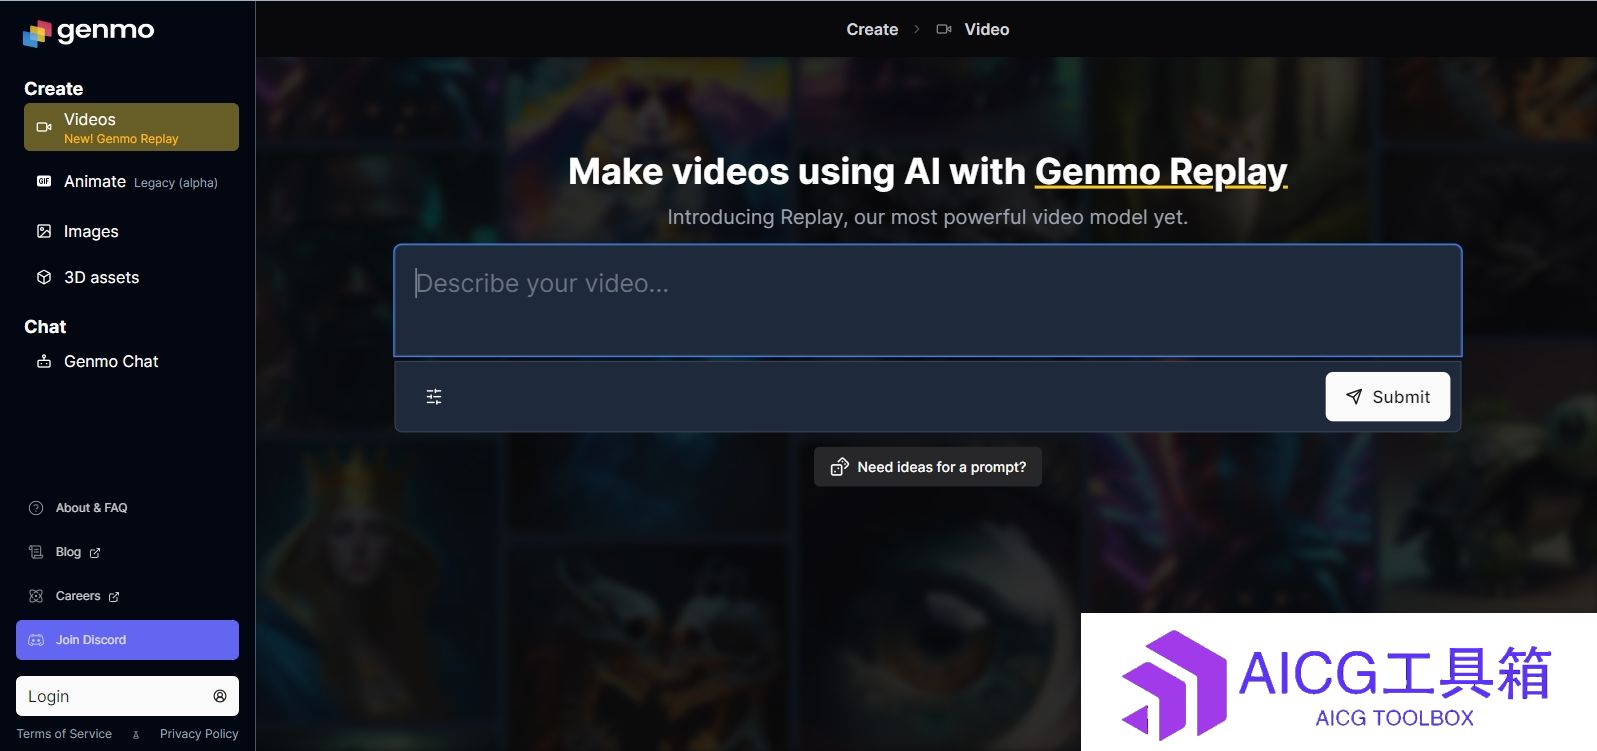The height and width of the screenshot is (751, 1597).
Task: Open the prompt settings sliders icon
Action: (x=434, y=397)
